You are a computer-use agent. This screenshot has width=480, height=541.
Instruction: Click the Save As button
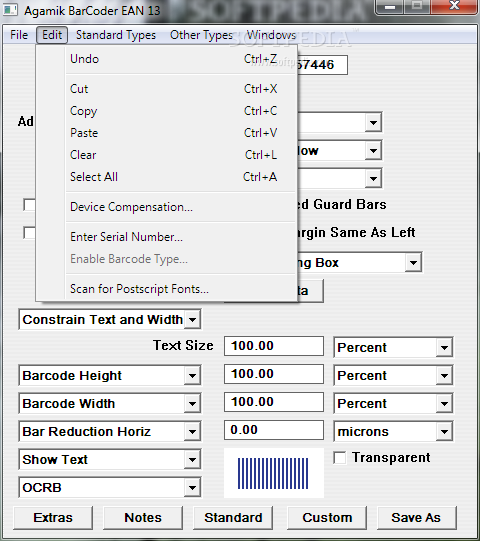point(417,518)
